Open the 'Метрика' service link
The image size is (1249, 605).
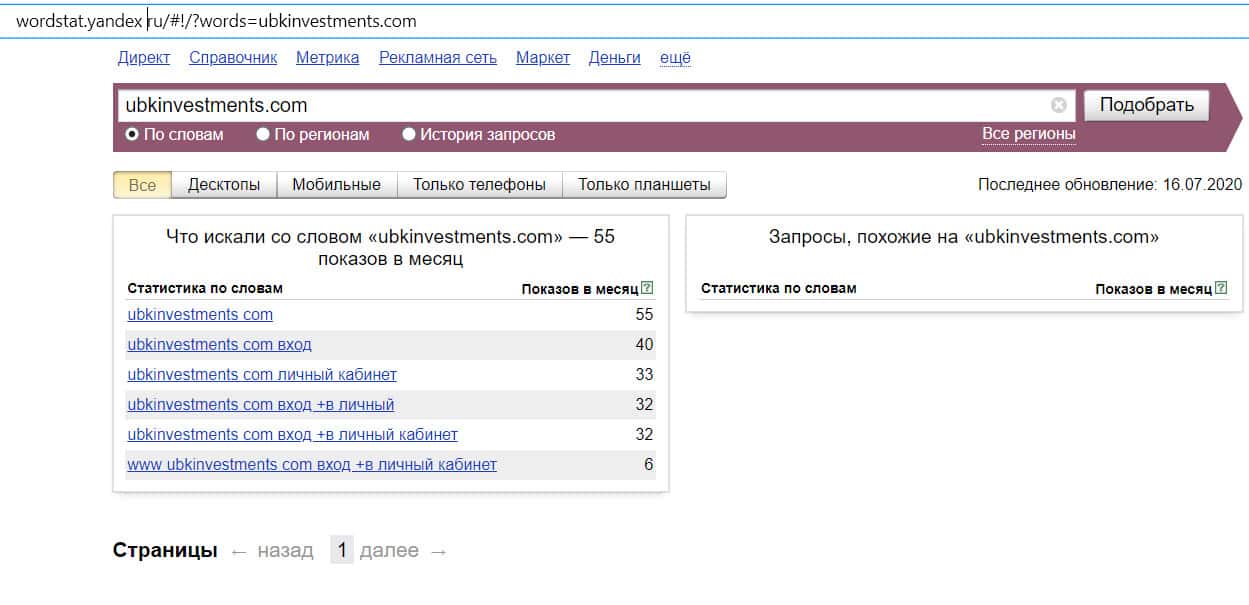pyautogui.click(x=327, y=57)
